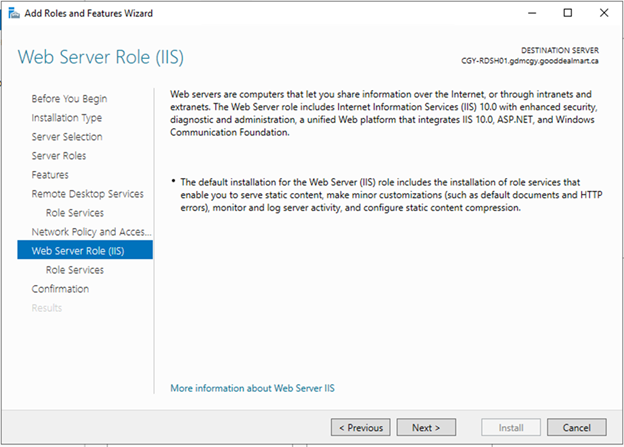Click the wizard icon in title bar

click(x=14, y=13)
